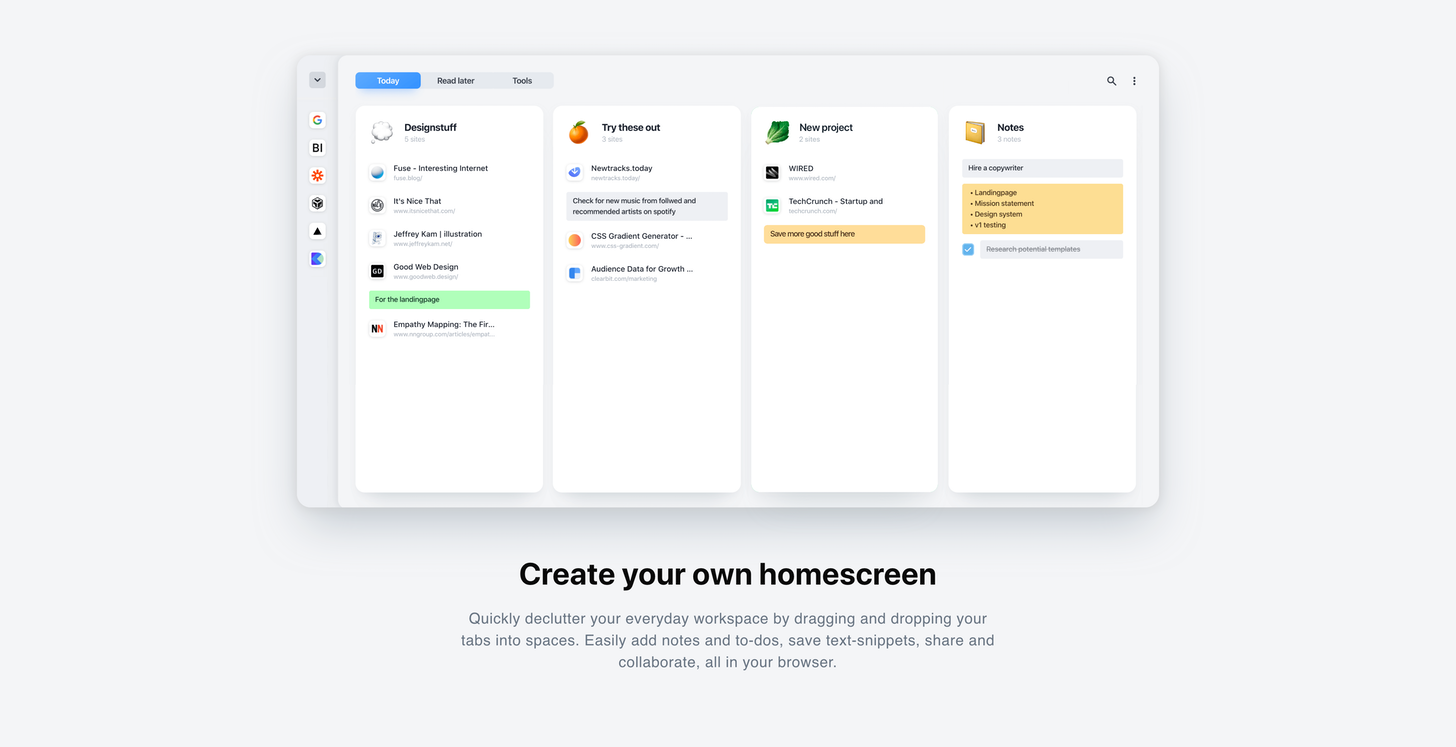The height and width of the screenshot is (747, 1456).
Task: Open the WIRED site link
Action: pyautogui.click(x=801, y=169)
